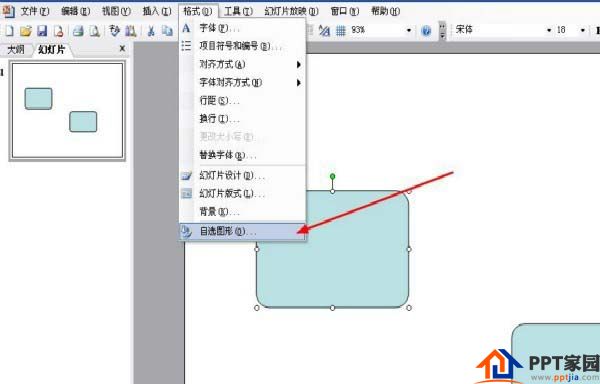Open the 插入 menu
The image size is (600, 384).
157,11
